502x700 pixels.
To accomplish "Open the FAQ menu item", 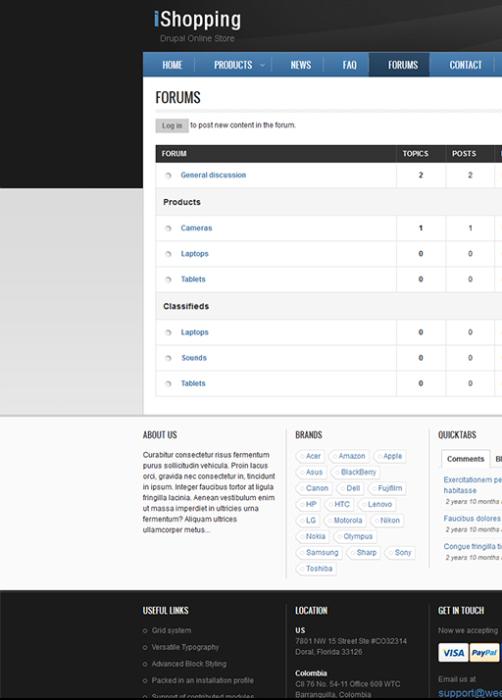I will coord(349,65).
